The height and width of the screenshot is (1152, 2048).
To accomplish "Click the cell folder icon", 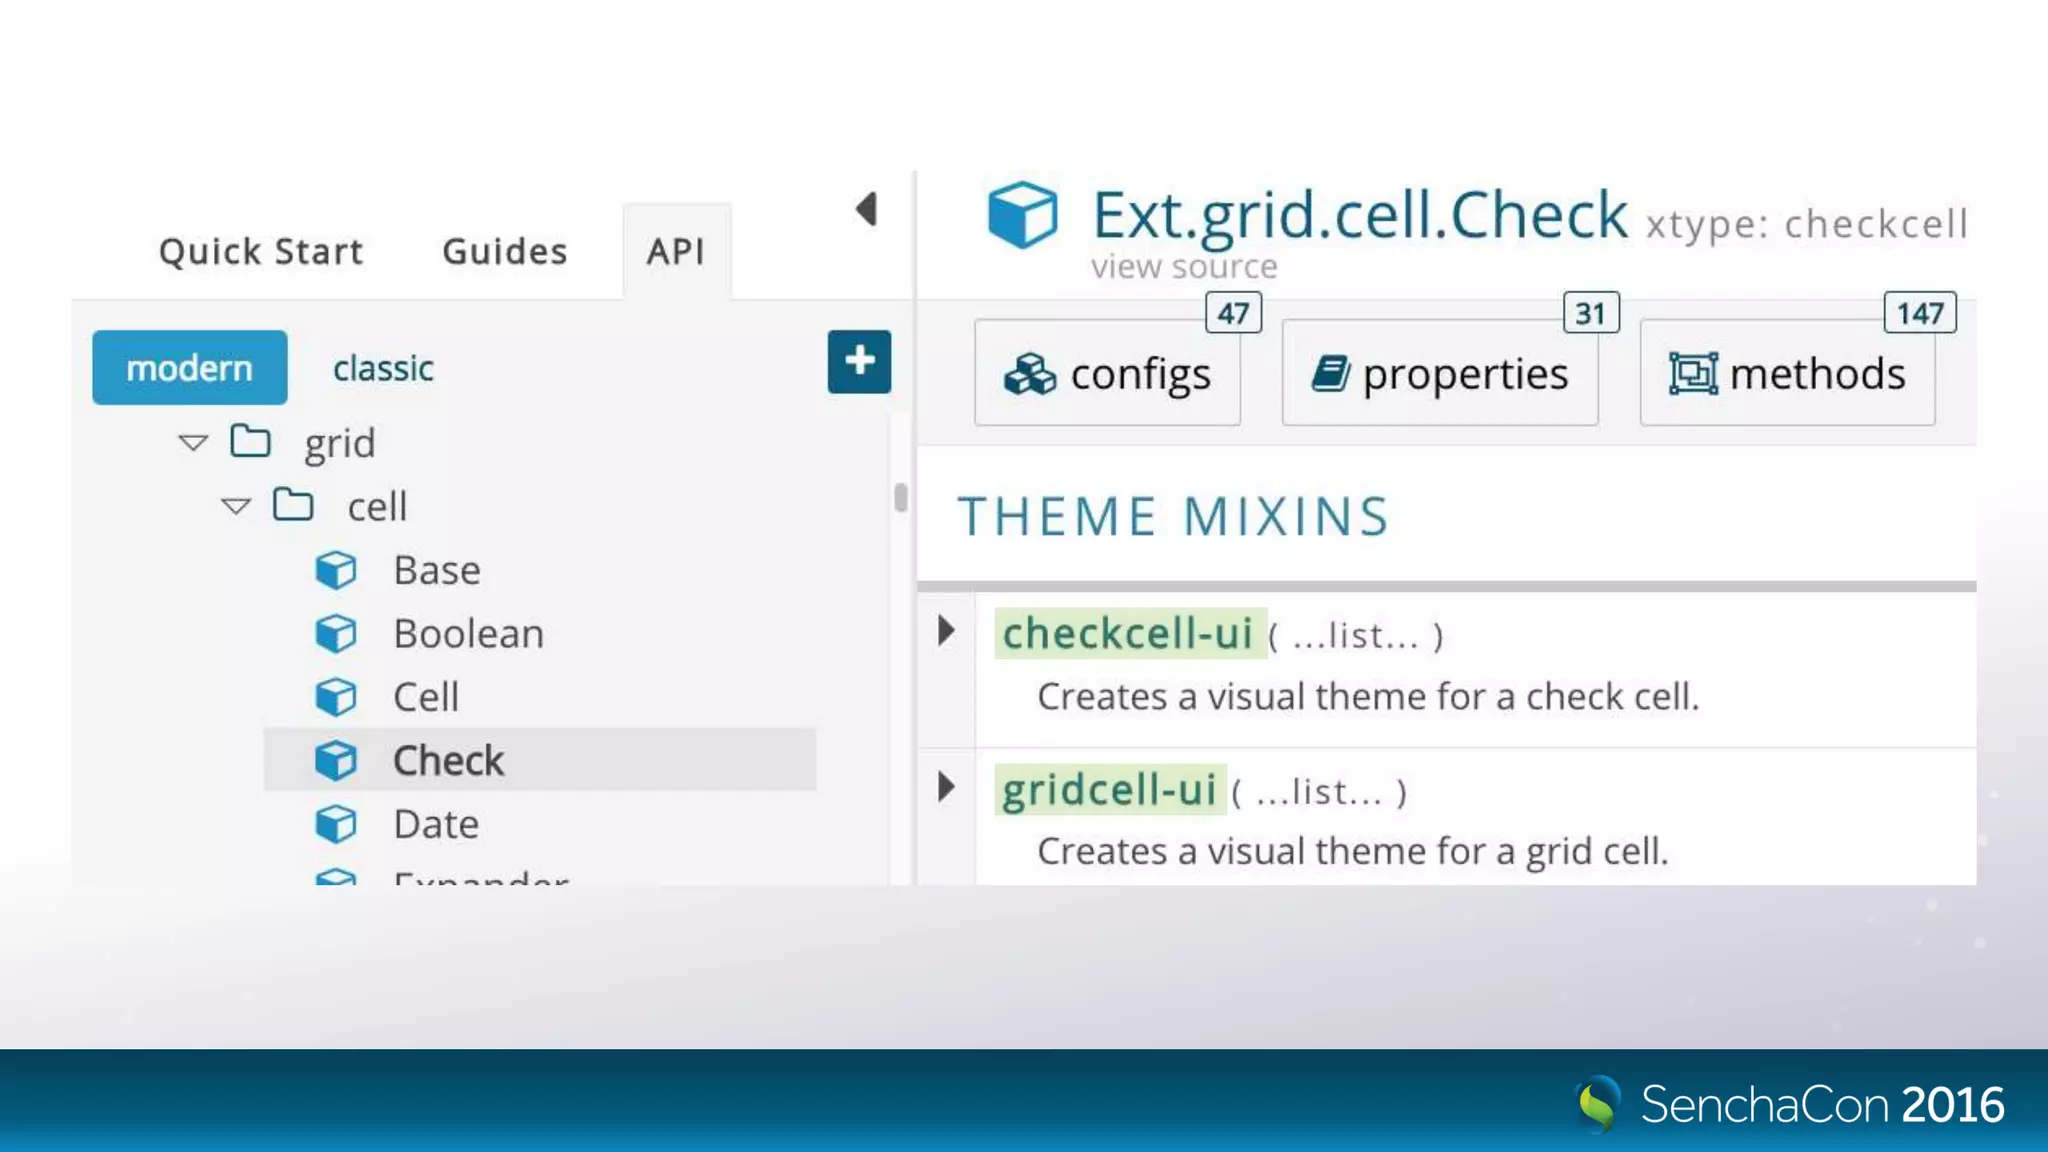I will click(293, 505).
